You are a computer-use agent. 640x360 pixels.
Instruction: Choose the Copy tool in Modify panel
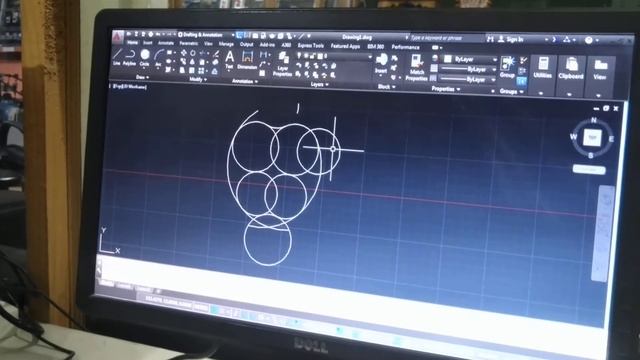coord(184,61)
